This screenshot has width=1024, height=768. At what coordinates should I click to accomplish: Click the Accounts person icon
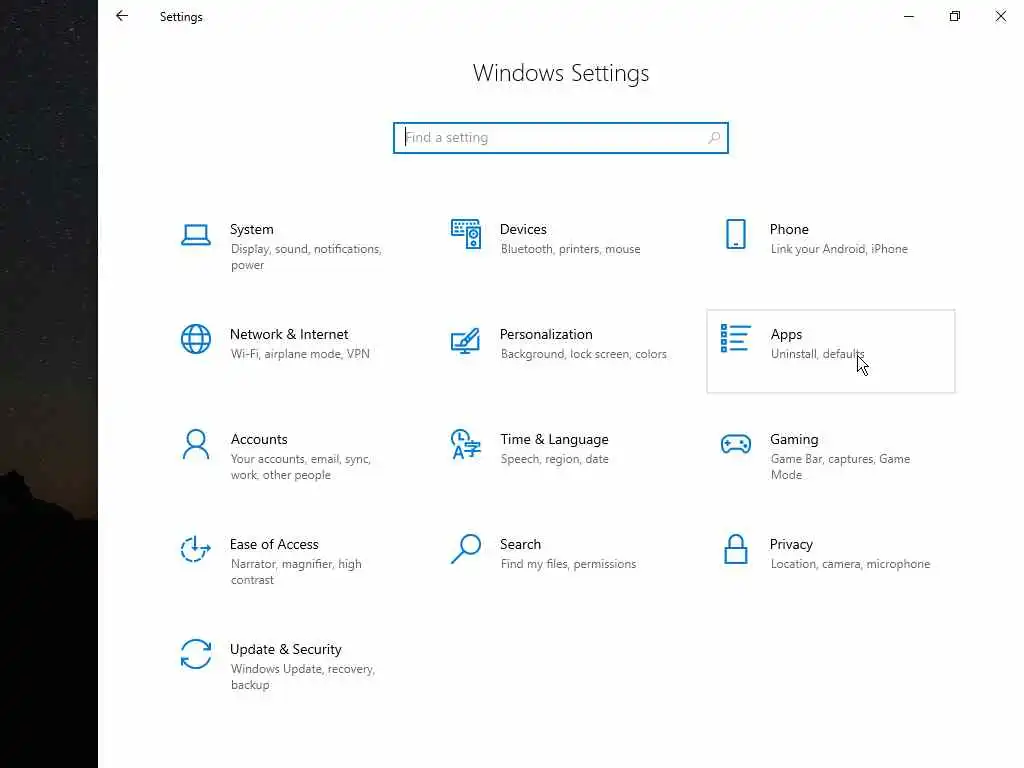196,444
